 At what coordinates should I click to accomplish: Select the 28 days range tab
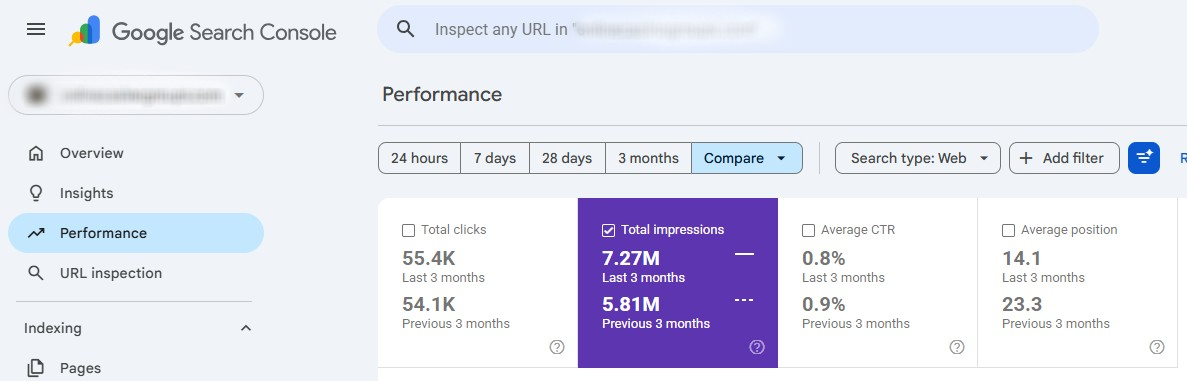coord(567,158)
